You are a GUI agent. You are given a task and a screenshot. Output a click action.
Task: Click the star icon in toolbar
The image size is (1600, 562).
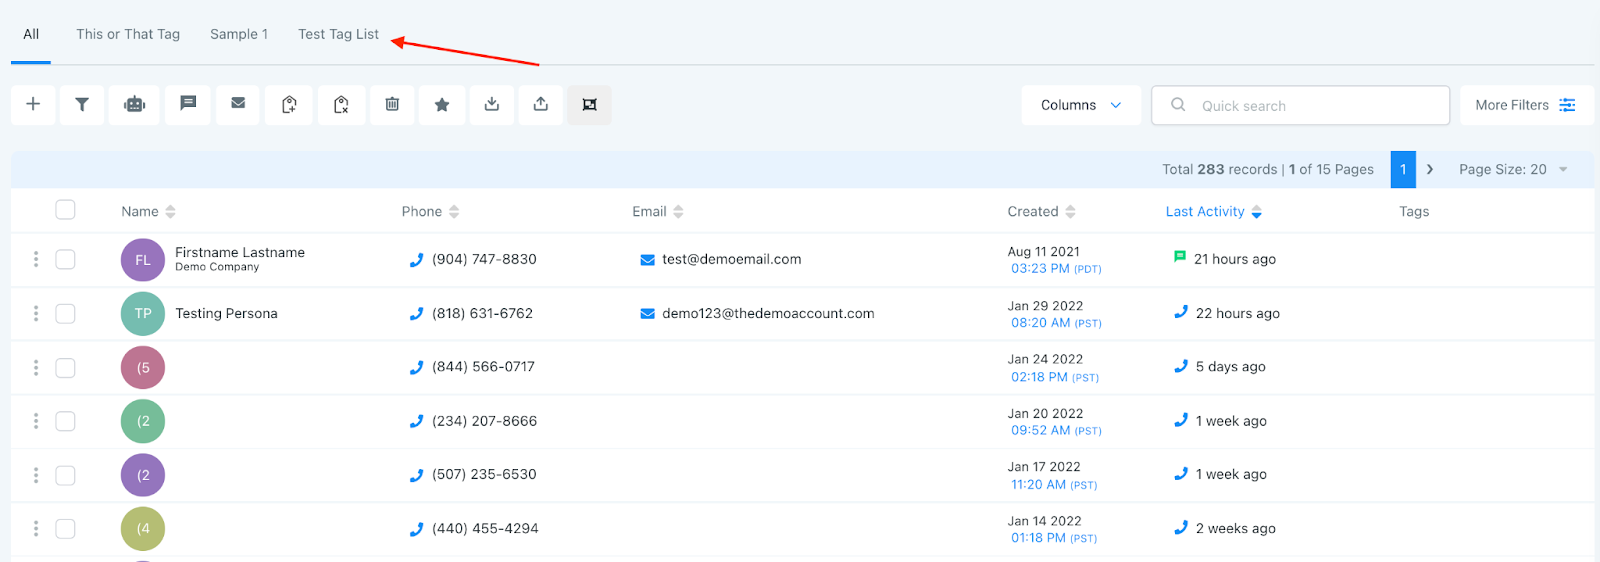(442, 104)
